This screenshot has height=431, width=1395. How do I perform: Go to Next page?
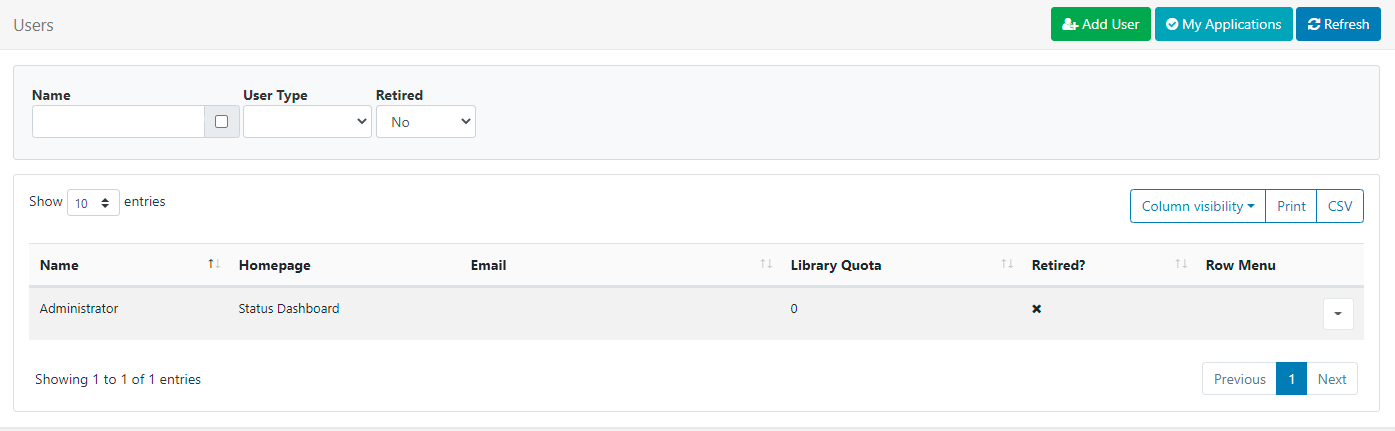[1332, 379]
